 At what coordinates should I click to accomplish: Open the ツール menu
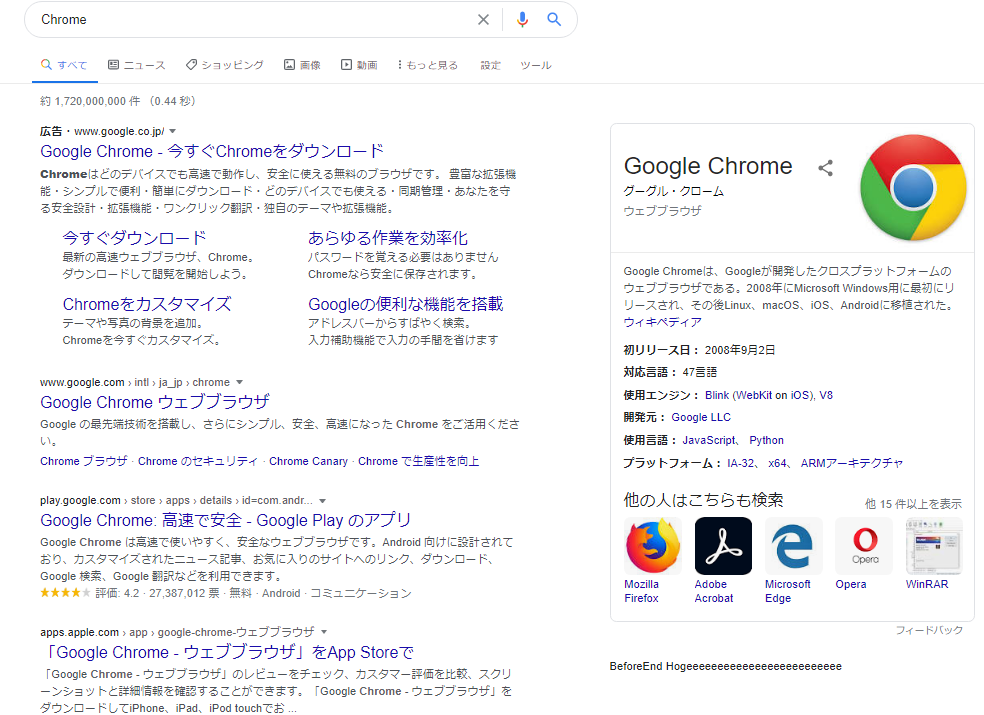point(536,65)
